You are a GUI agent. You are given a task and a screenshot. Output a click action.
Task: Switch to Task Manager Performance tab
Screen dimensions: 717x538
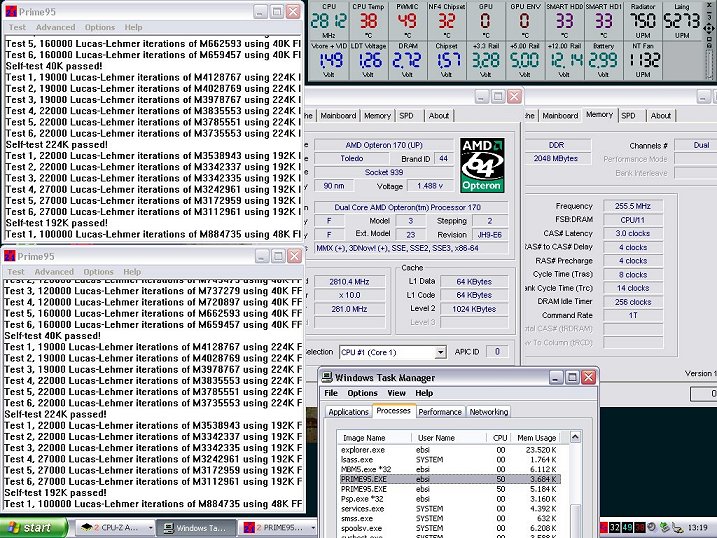pyautogui.click(x=440, y=412)
